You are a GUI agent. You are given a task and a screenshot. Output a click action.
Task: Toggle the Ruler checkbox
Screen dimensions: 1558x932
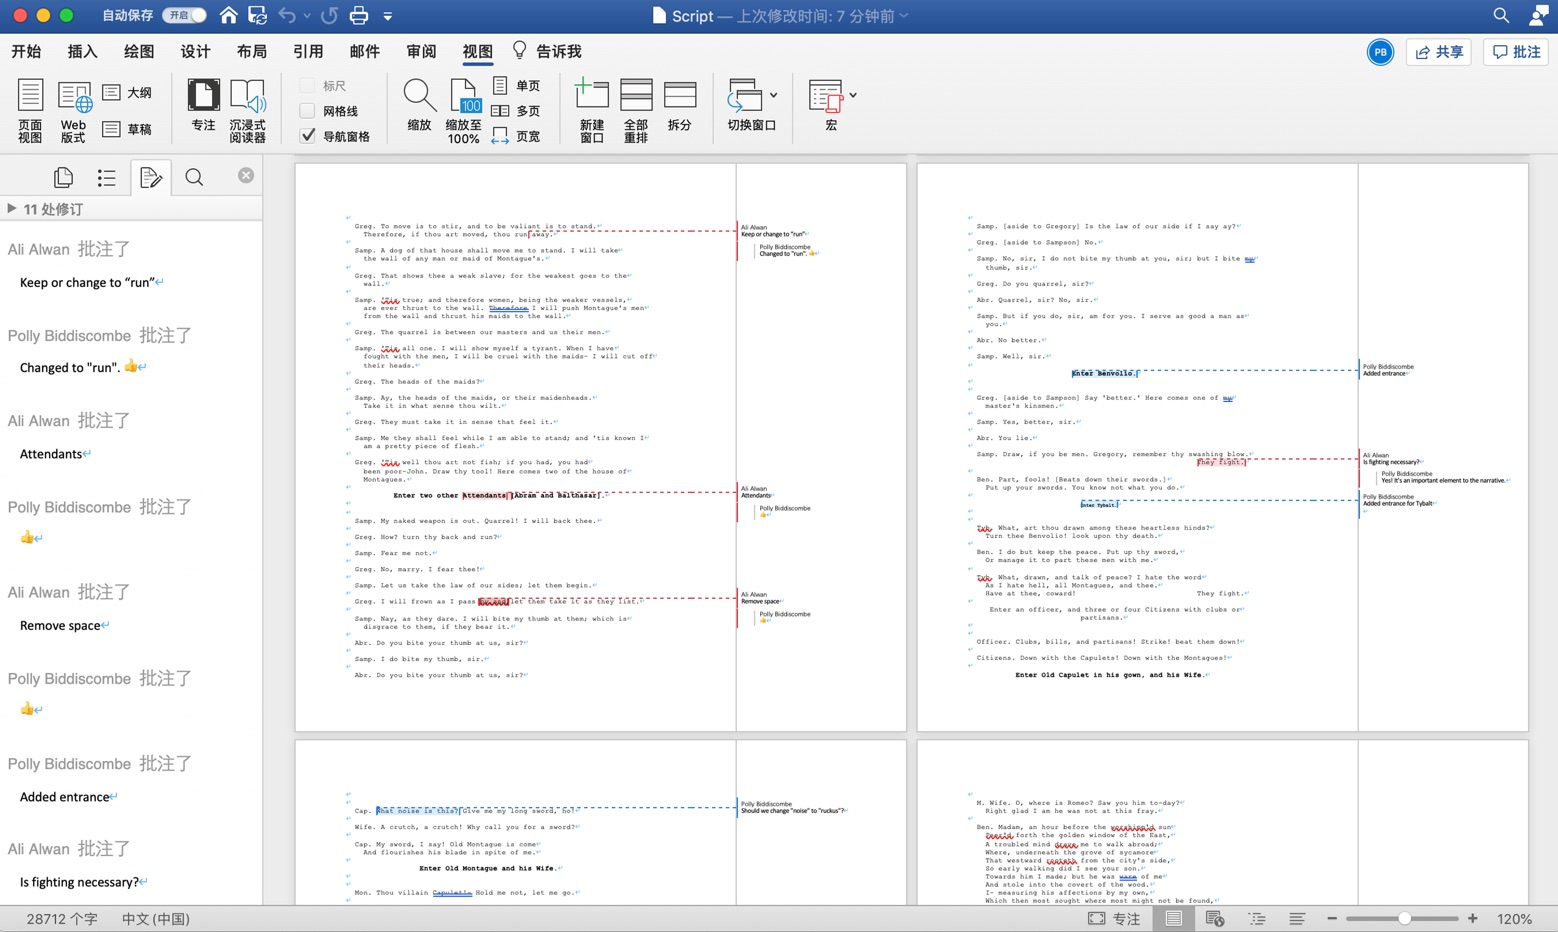(308, 86)
